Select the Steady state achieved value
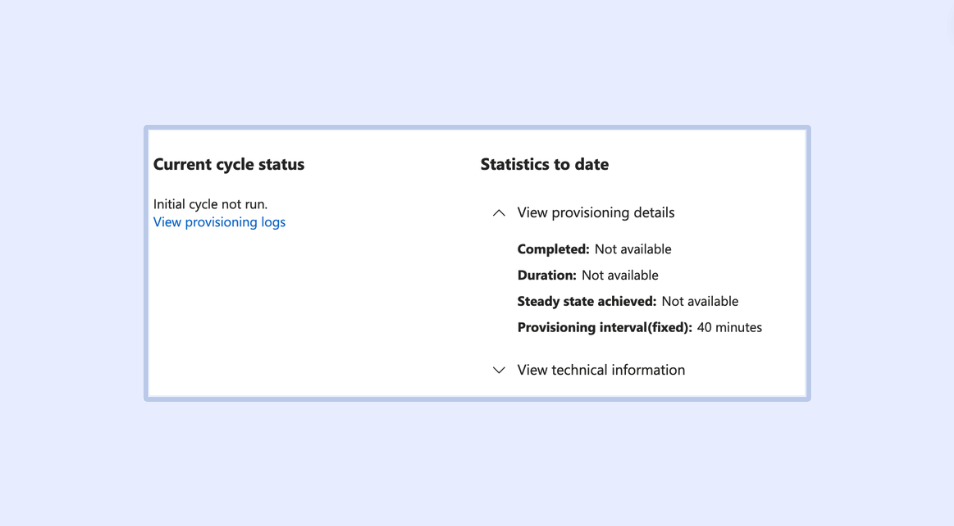This screenshot has width=954, height=526. (700, 301)
